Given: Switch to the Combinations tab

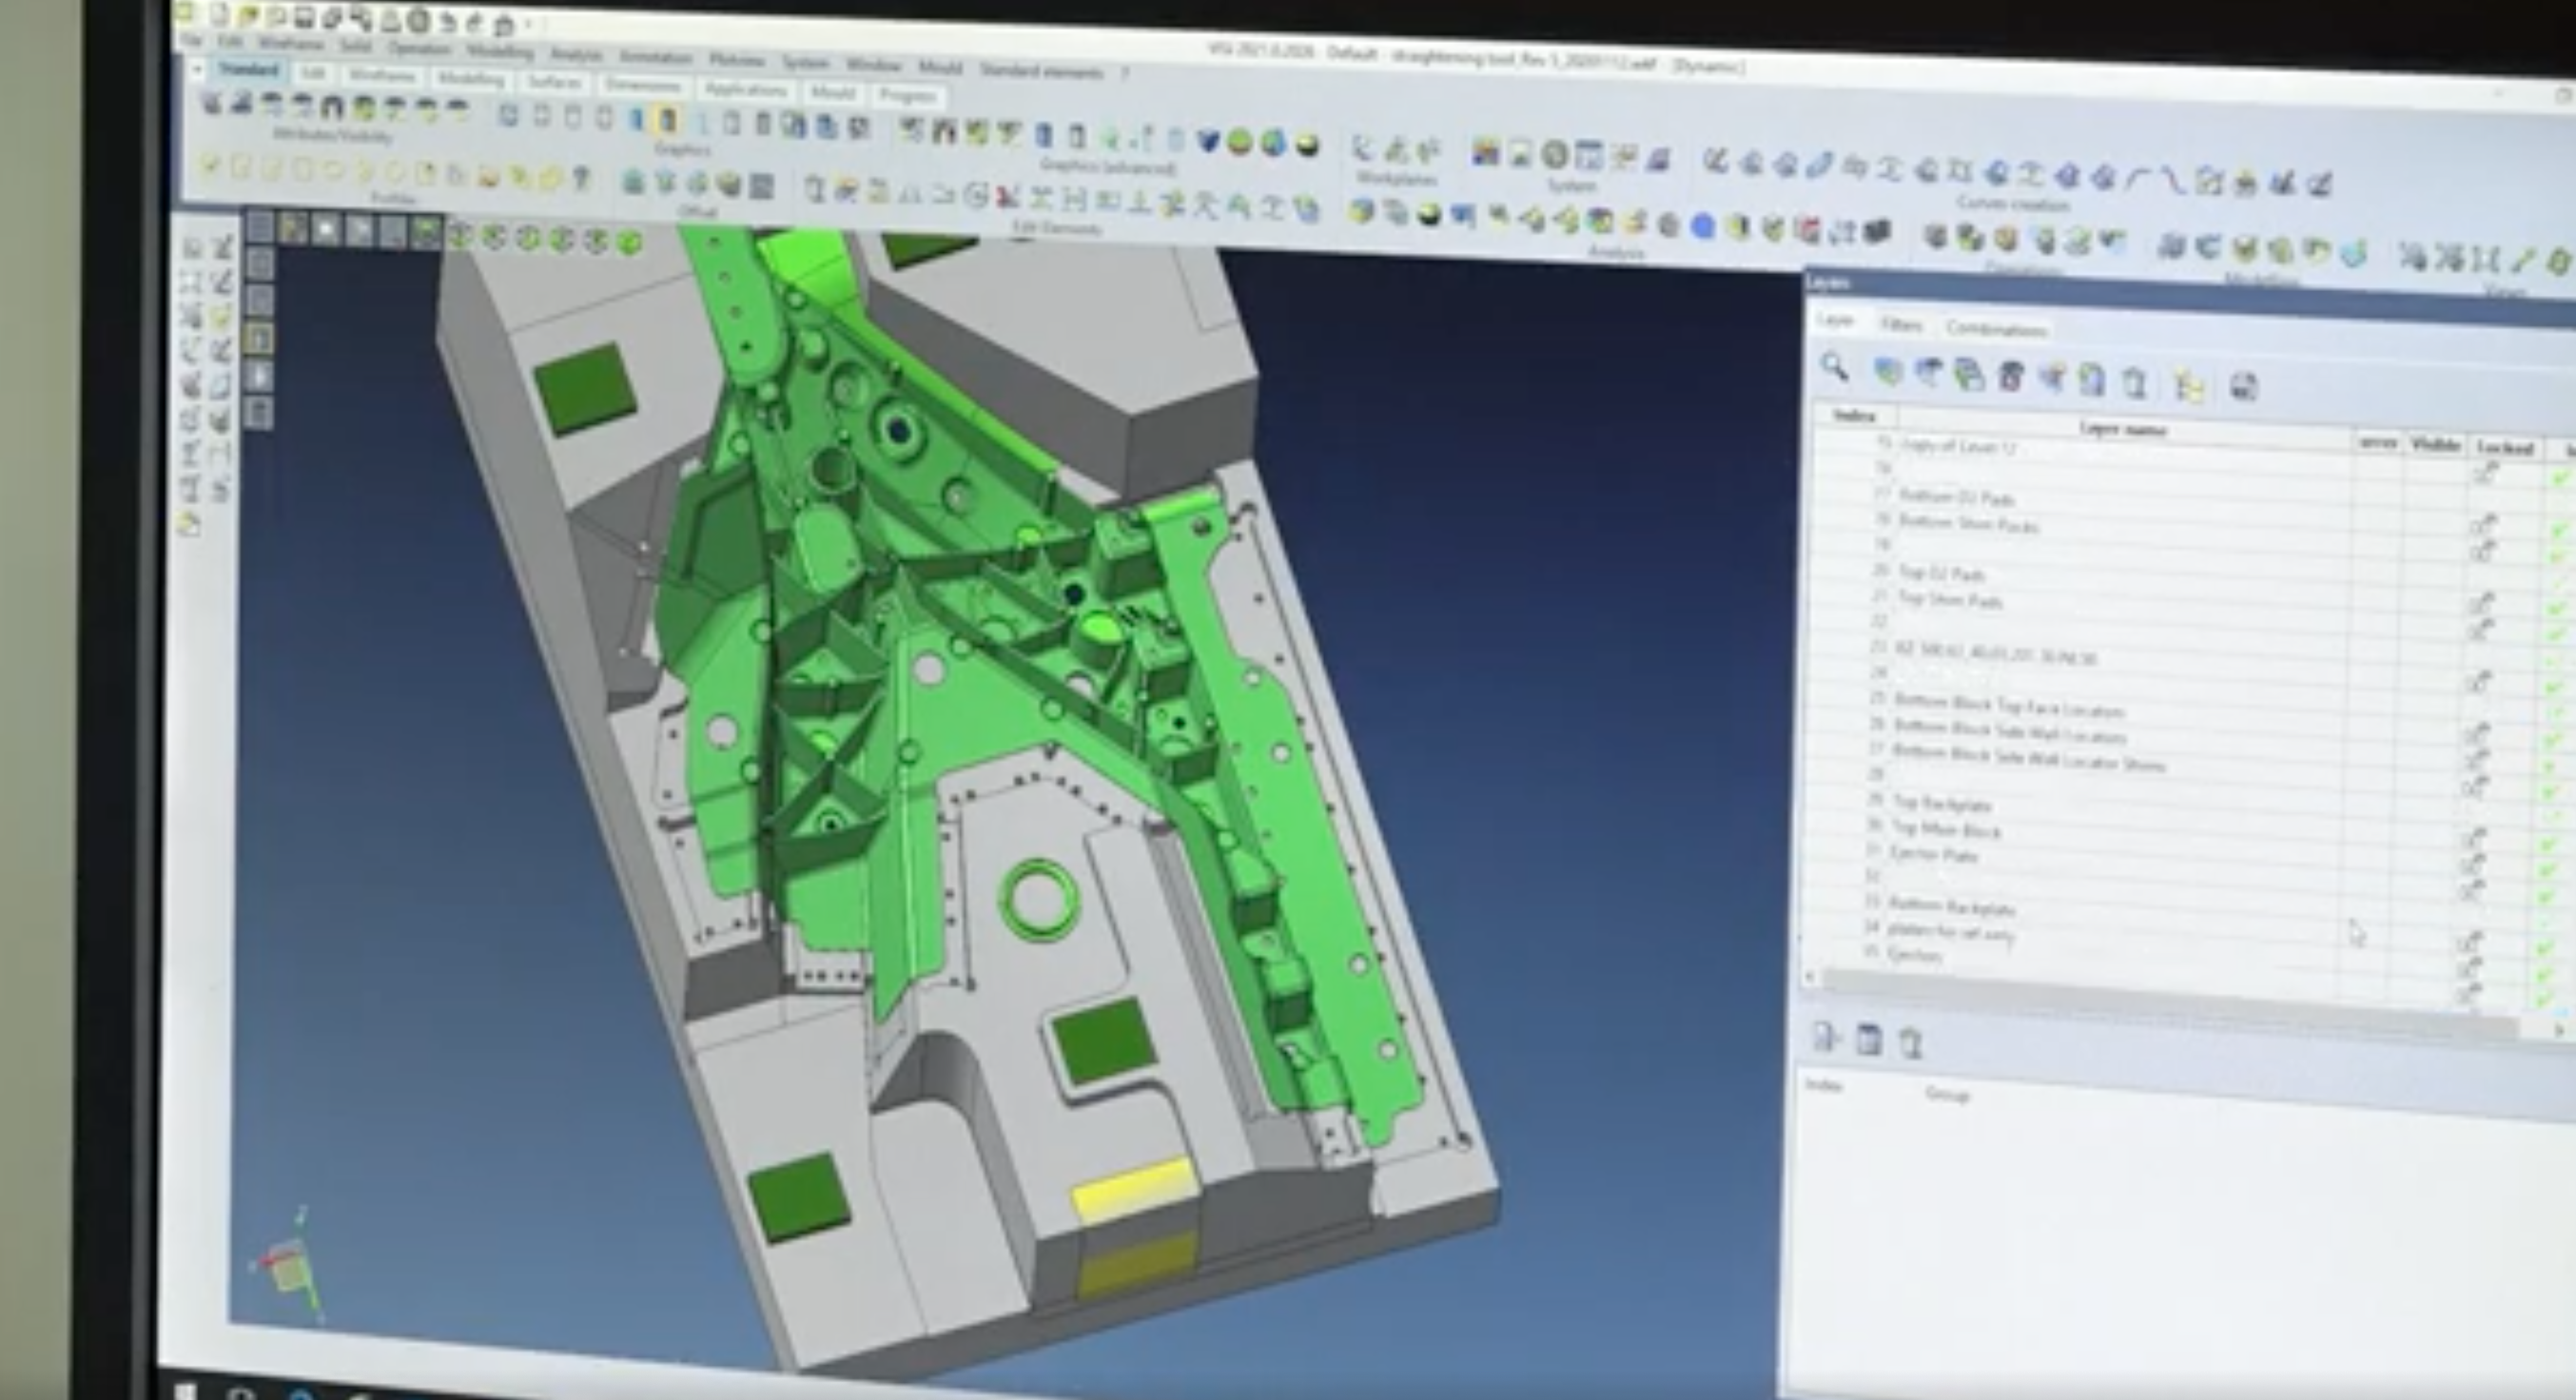Looking at the screenshot, I should 1996,329.
